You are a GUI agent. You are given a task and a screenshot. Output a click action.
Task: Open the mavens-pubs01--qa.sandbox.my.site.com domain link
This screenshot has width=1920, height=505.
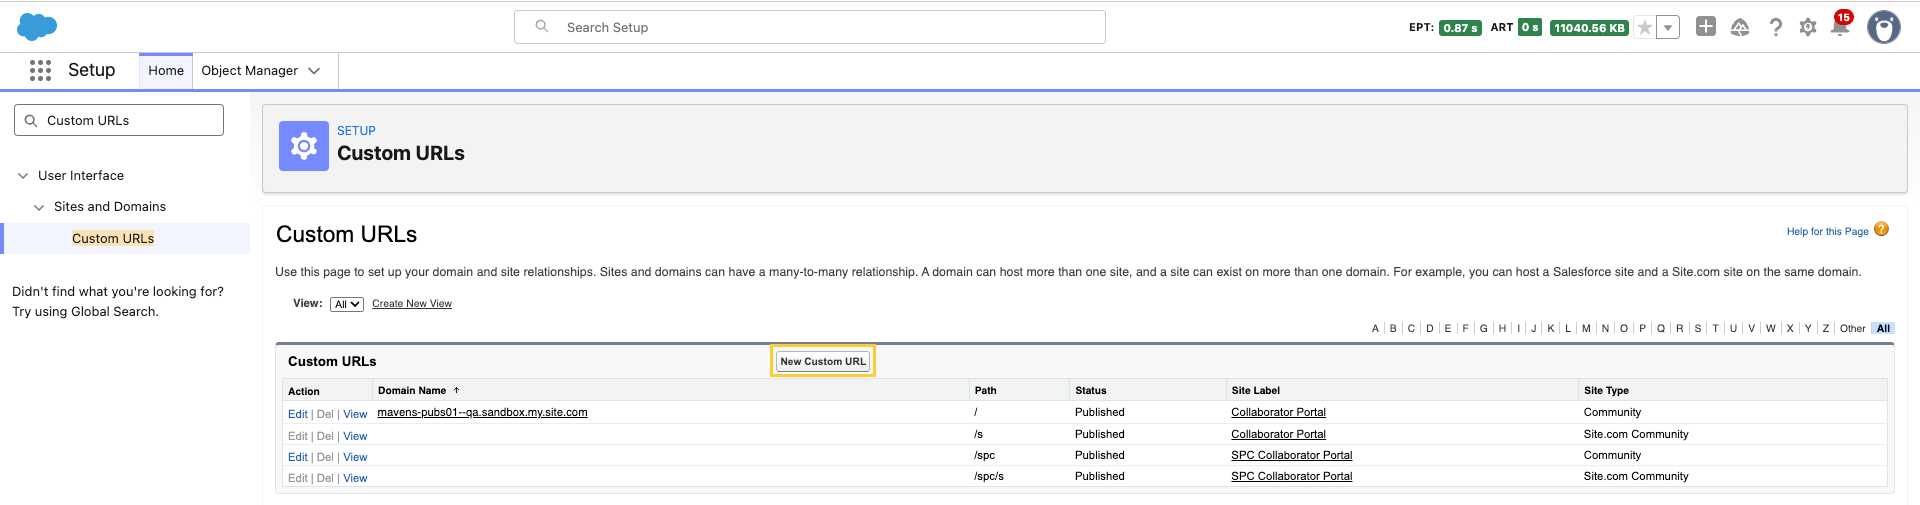tap(482, 412)
